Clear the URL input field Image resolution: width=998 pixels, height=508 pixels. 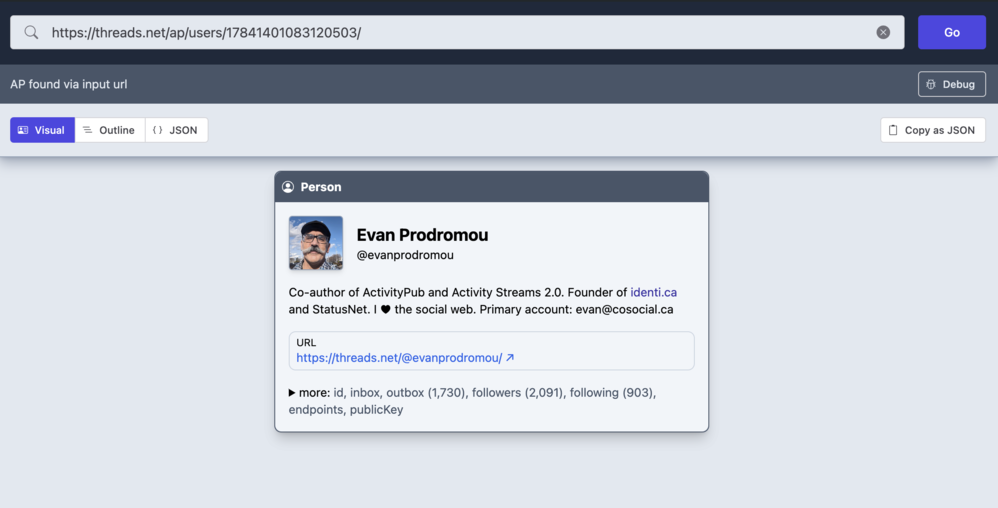pyautogui.click(x=883, y=32)
